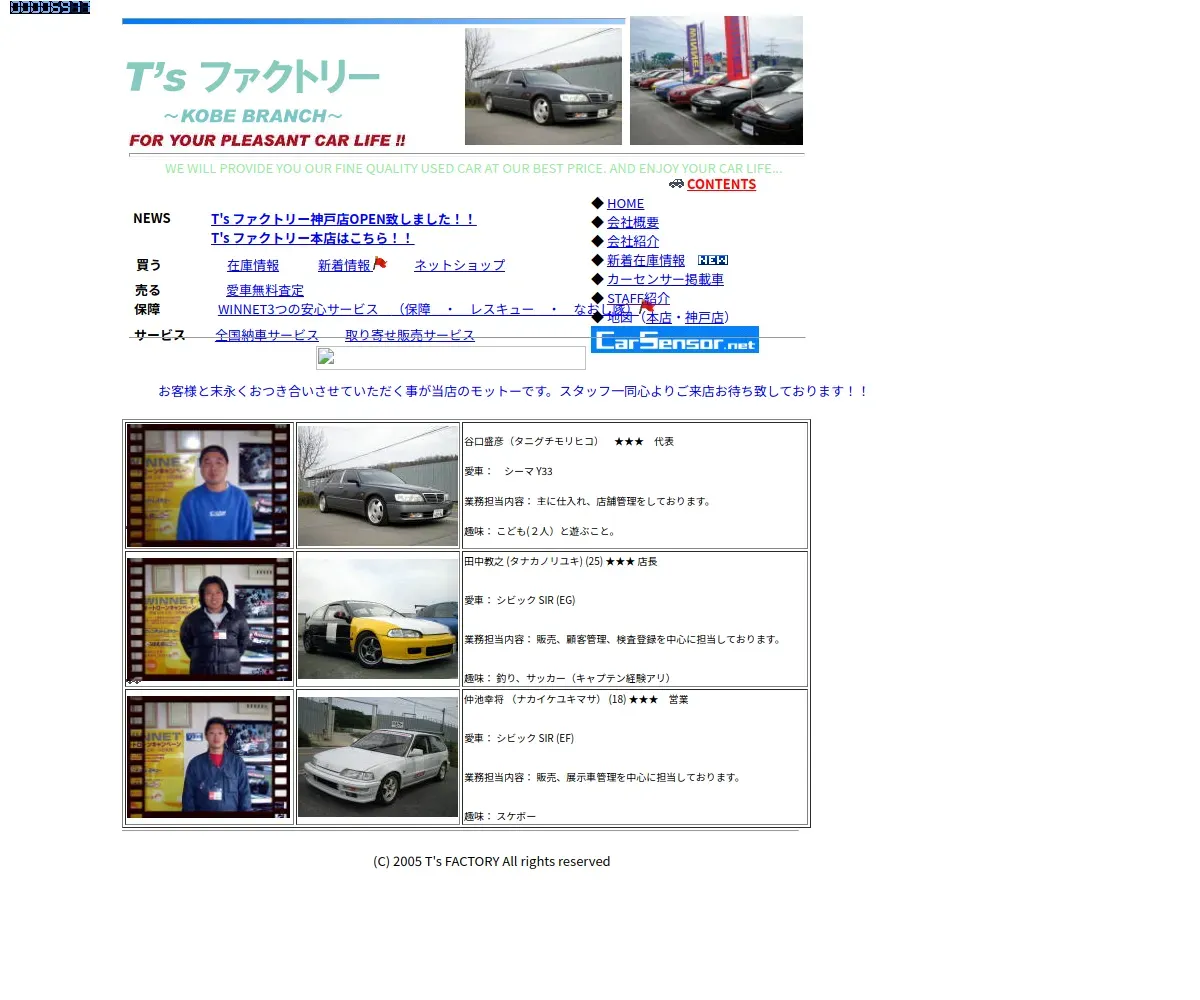Click the 買う label
This screenshot has height=1000, width=1200.
coord(148,265)
